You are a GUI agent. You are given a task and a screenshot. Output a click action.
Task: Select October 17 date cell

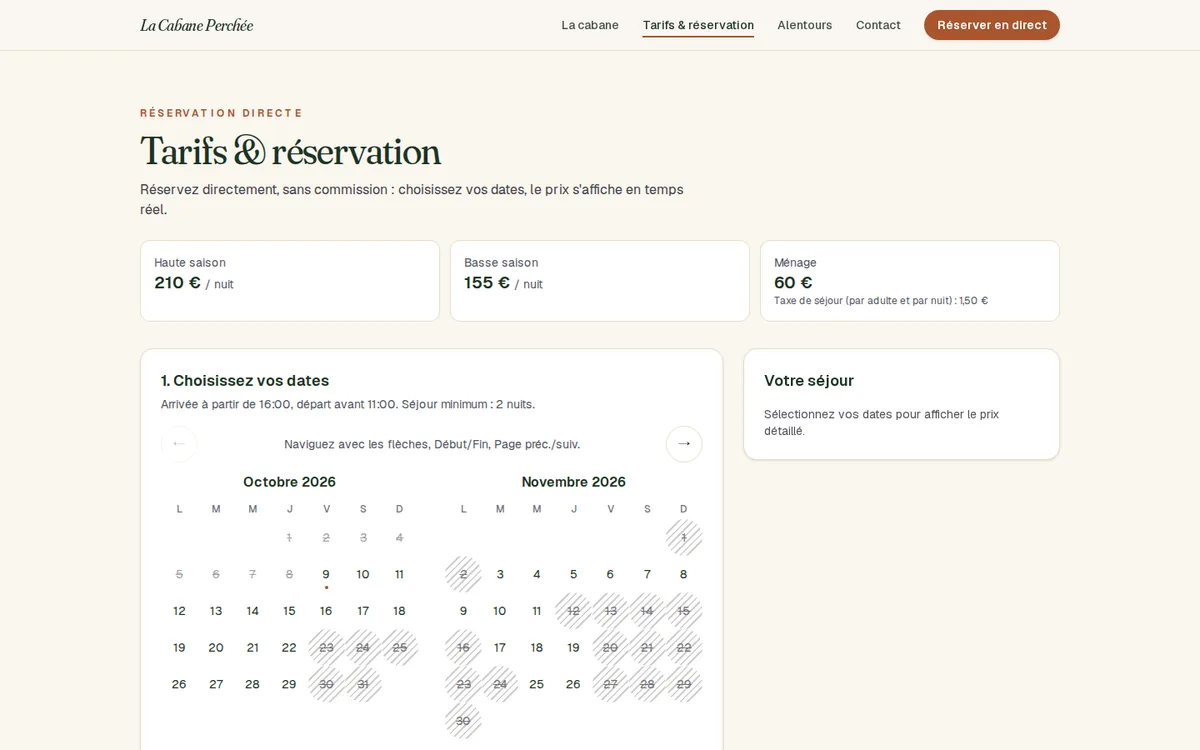pos(363,611)
